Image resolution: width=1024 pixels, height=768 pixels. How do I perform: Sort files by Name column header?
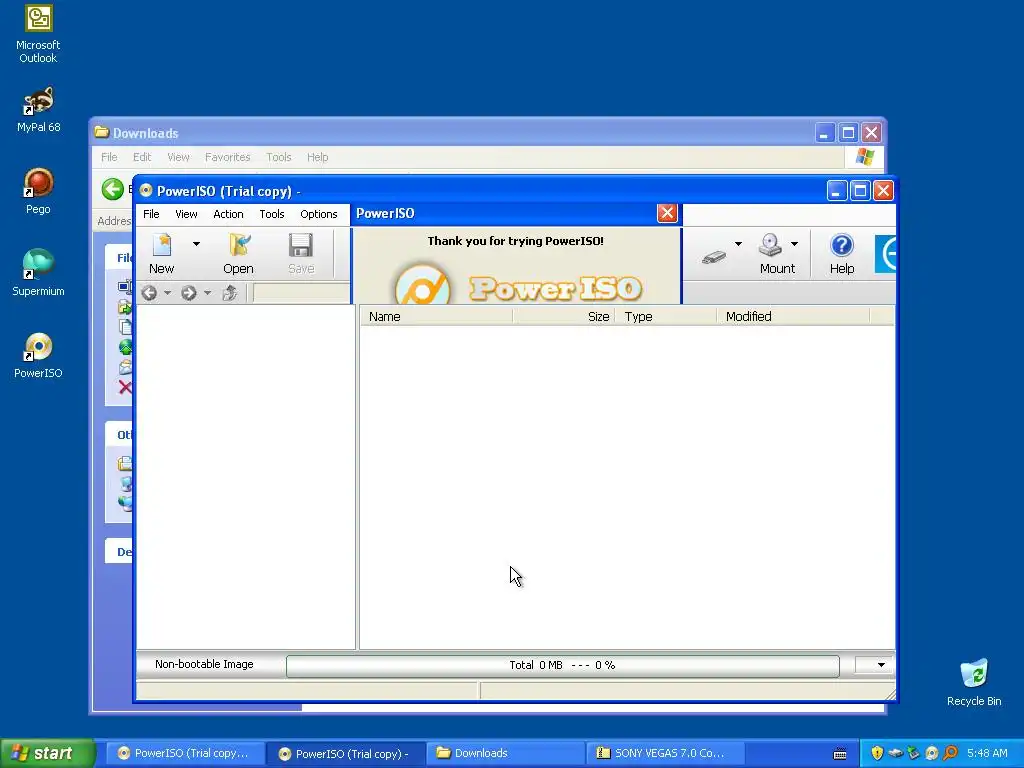coord(436,317)
